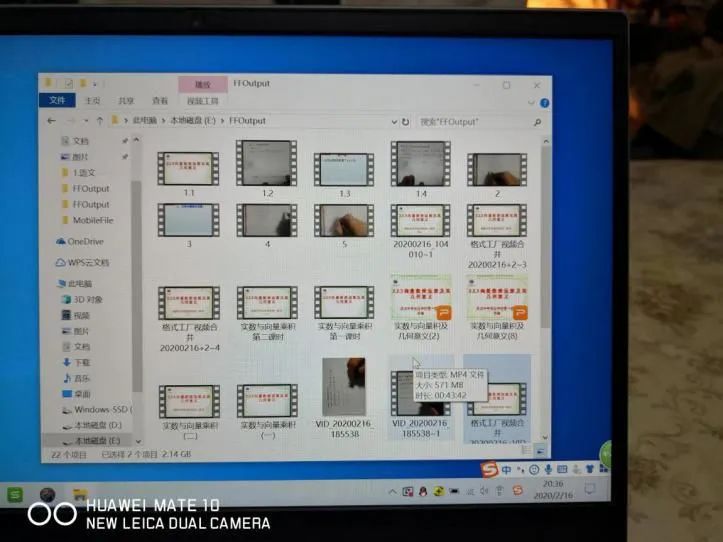Image resolution: width=723 pixels, height=542 pixels.
Task: Open 下载 folder in sidebar
Action: 77,362
